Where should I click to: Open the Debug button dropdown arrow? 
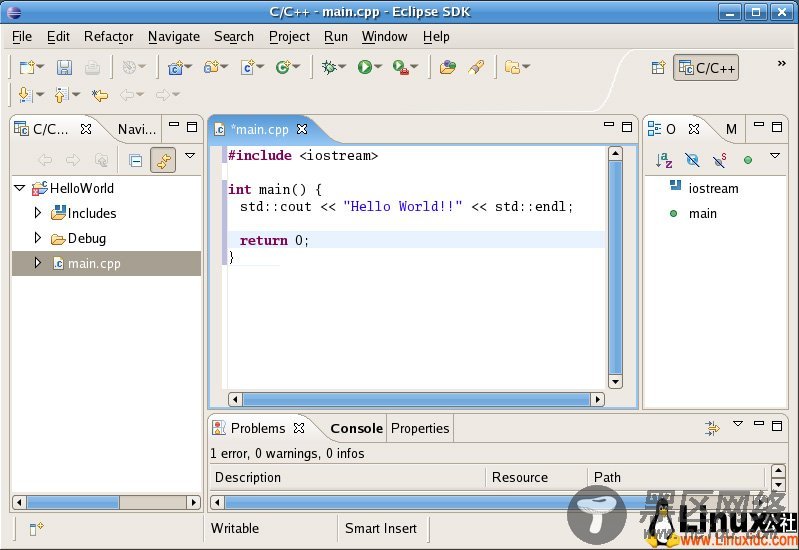point(342,66)
